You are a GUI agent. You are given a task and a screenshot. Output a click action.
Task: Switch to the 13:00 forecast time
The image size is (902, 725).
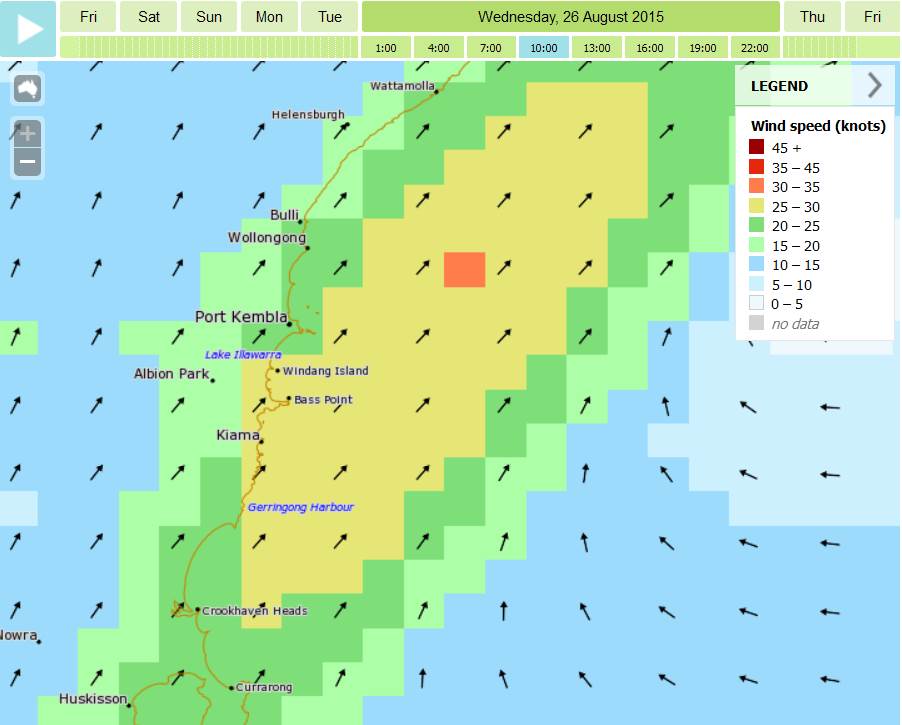(597, 48)
